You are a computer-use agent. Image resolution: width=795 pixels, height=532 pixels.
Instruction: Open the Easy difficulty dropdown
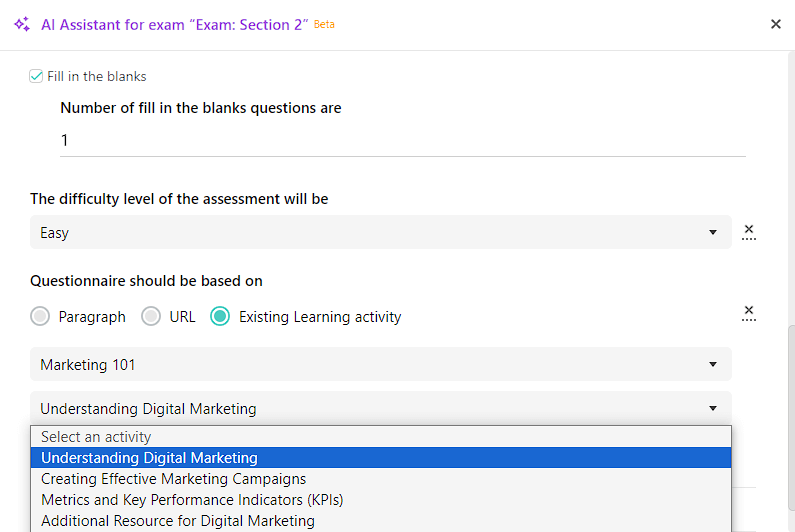pyautogui.click(x=381, y=232)
